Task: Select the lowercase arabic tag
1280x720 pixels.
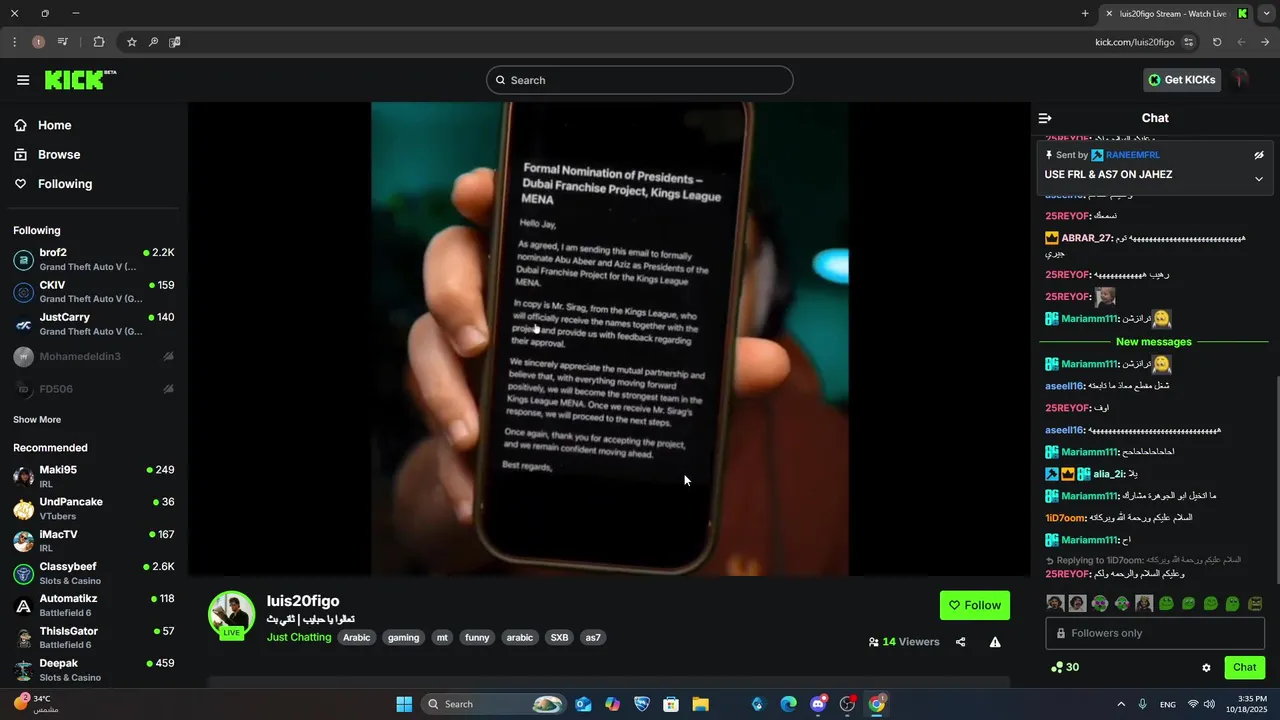Action: (x=520, y=637)
